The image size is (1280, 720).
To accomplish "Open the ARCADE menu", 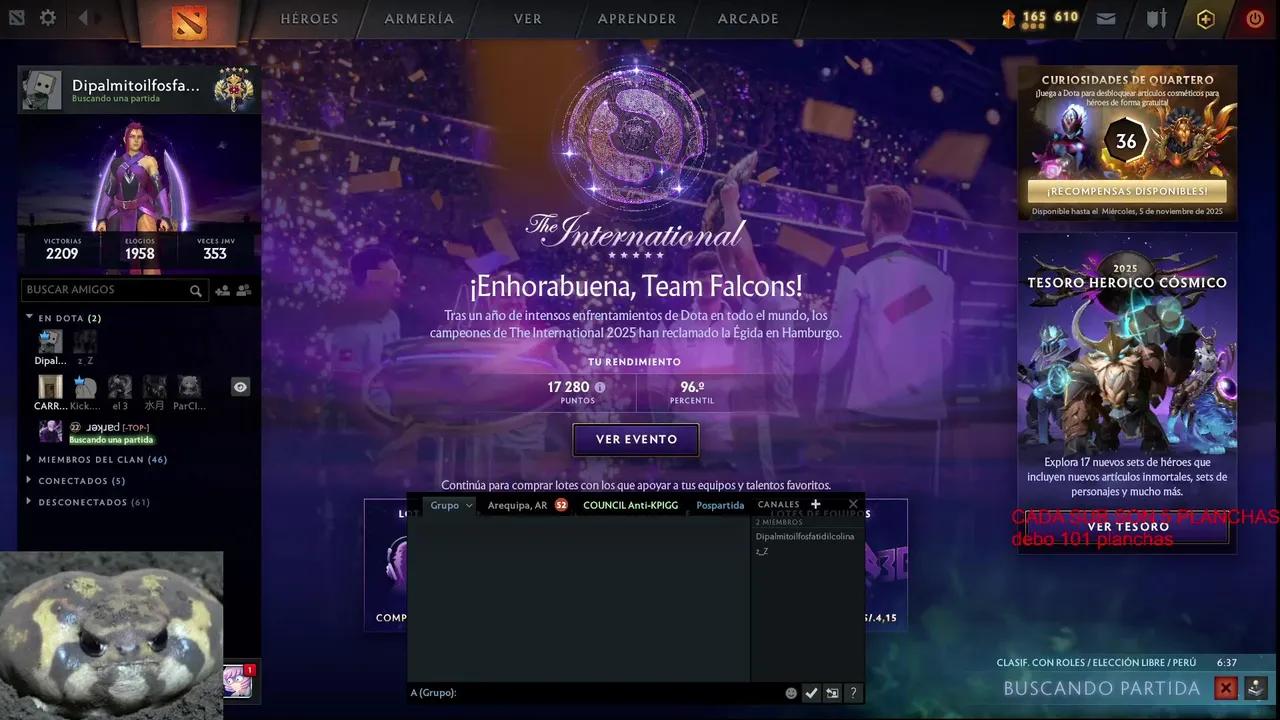I will click(x=748, y=19).
